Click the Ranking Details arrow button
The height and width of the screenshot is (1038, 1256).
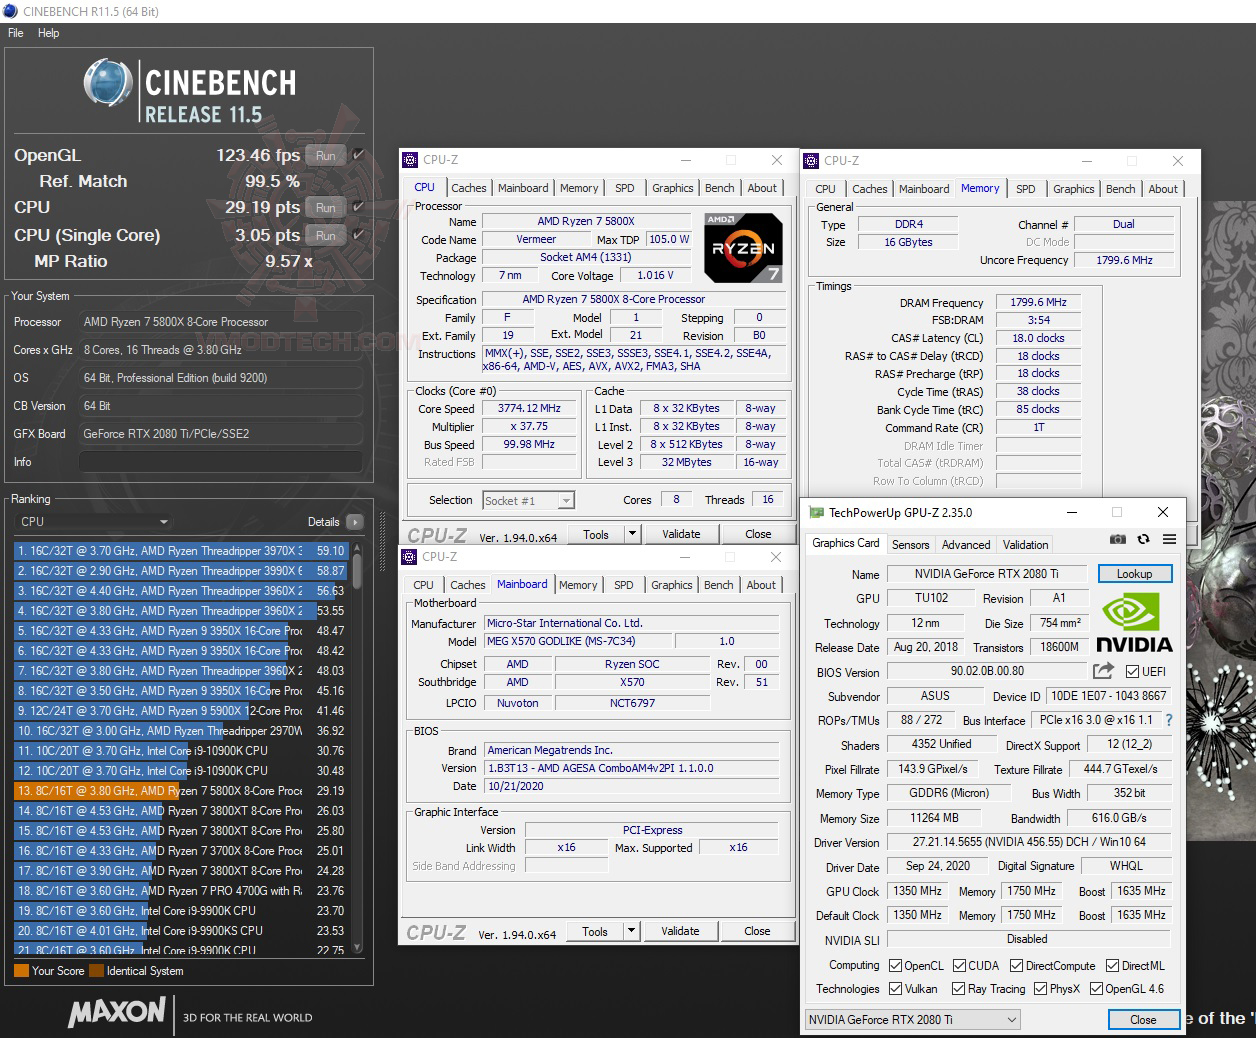click(x=354, y=522)
